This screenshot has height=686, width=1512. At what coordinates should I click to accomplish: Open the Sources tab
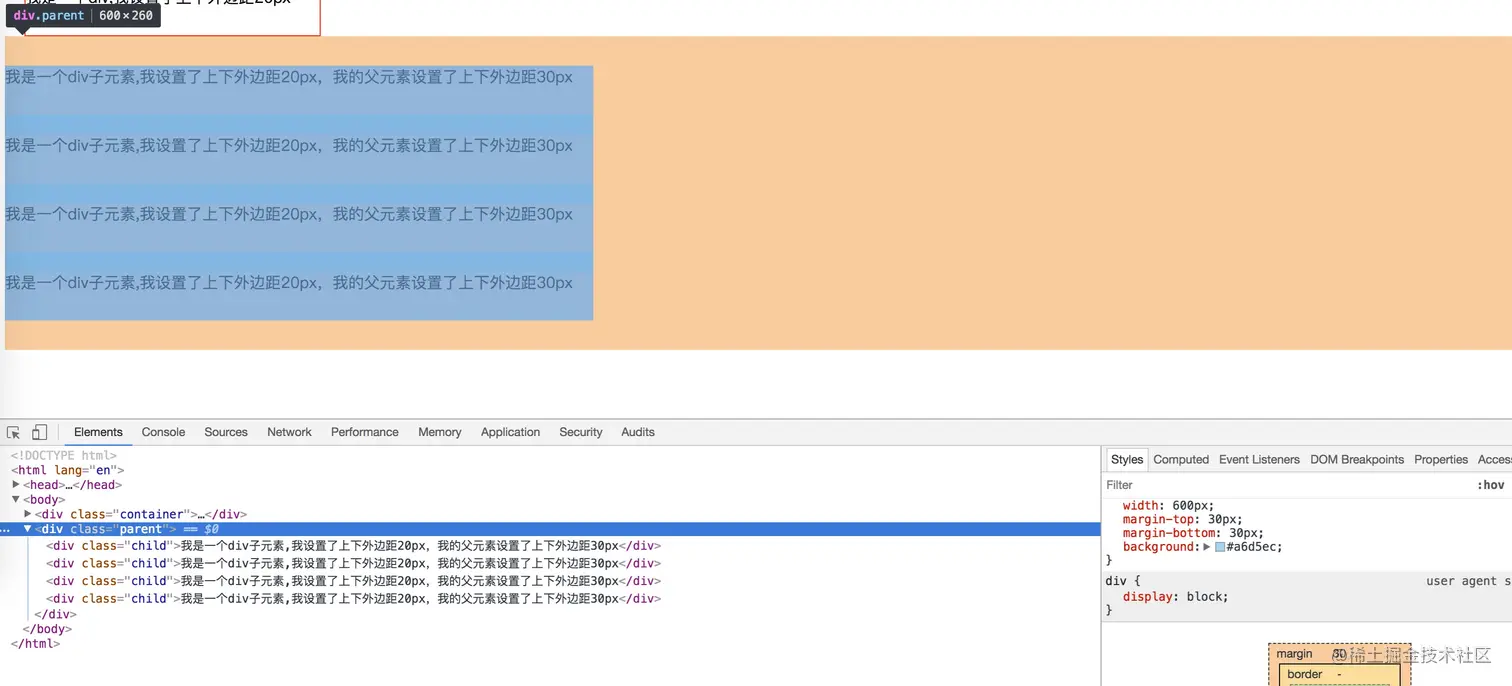coord(226,432)
